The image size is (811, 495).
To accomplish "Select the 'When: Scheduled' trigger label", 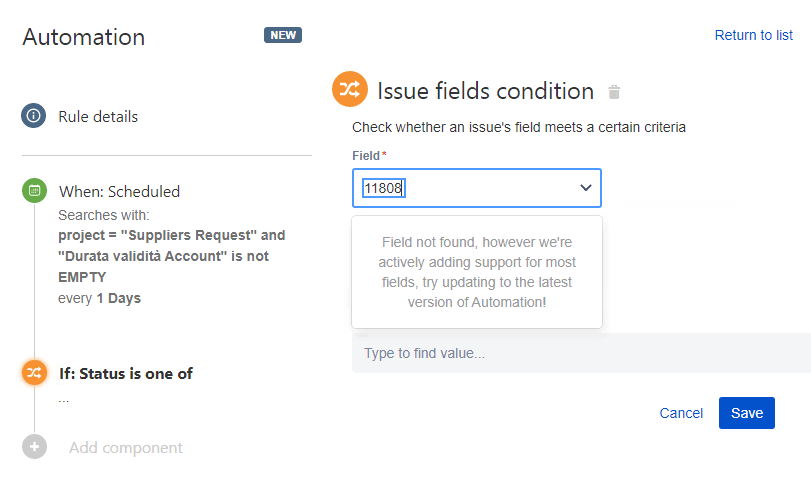I will tap(119, 191).
